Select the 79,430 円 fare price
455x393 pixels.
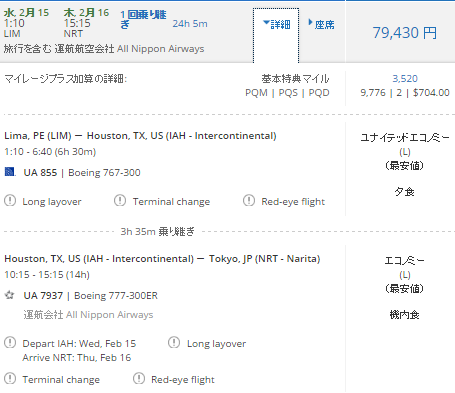pyautogui.click(x=404, y=33)
